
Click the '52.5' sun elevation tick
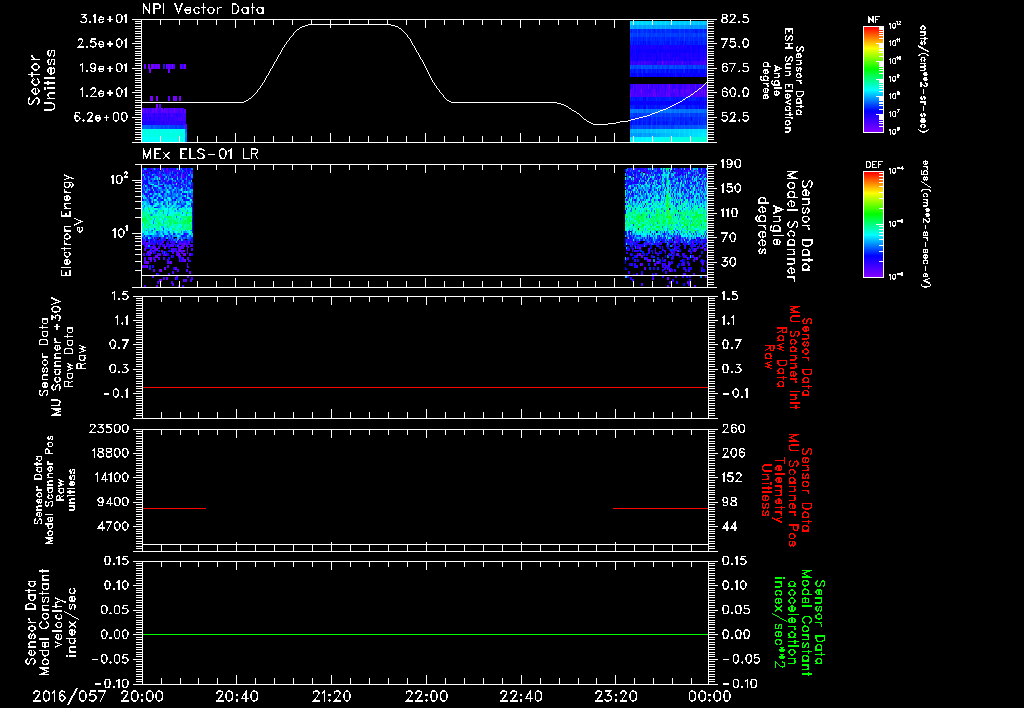tap(735, 118)
